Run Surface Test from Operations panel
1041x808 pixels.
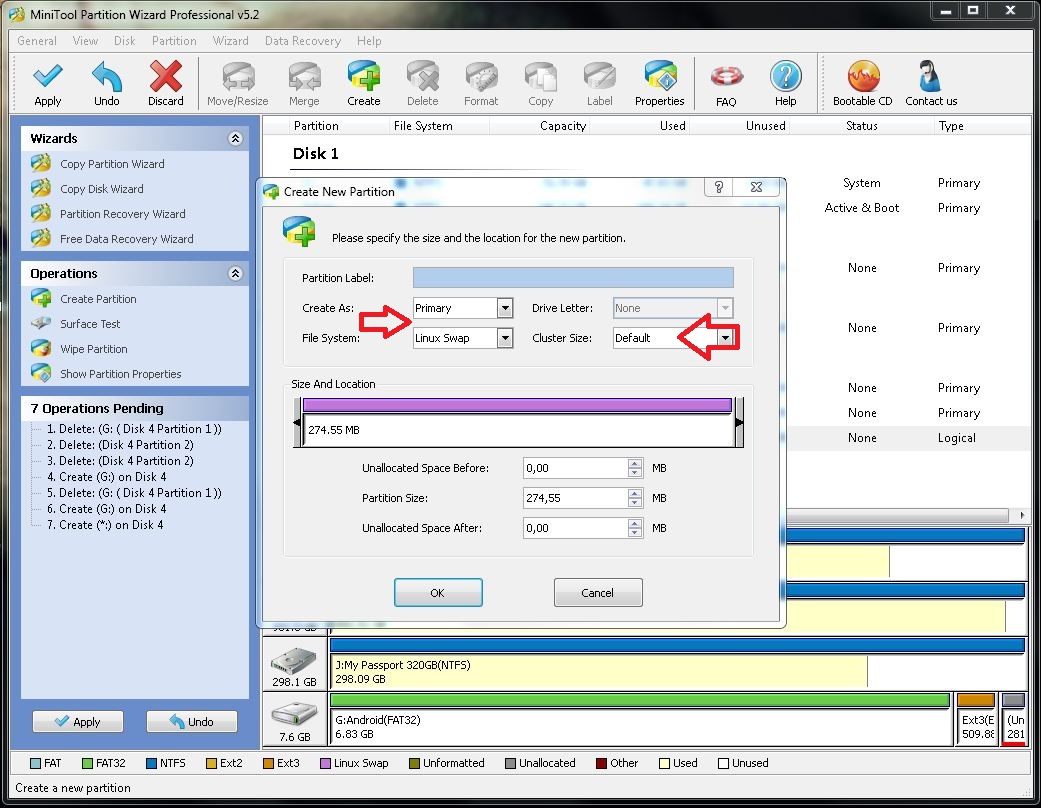[90, 324]
